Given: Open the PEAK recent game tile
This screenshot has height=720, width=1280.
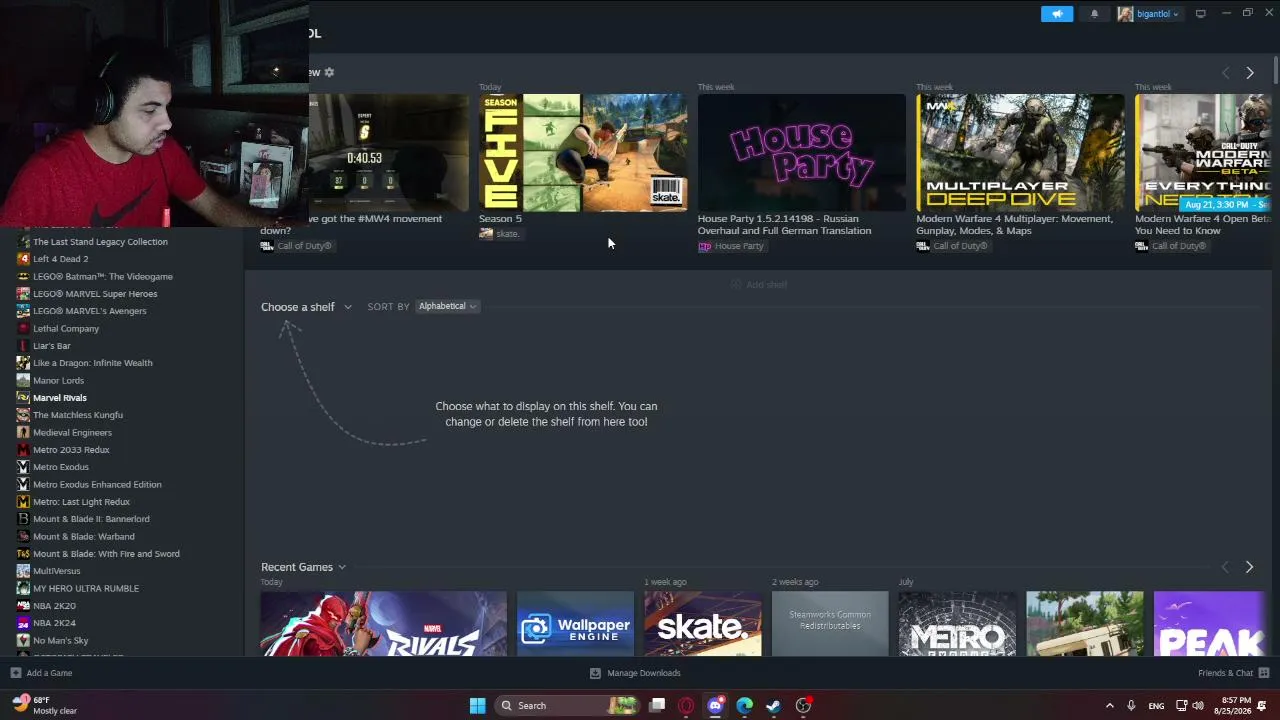Looking at the screenshot, I should tap(1211, 623).
